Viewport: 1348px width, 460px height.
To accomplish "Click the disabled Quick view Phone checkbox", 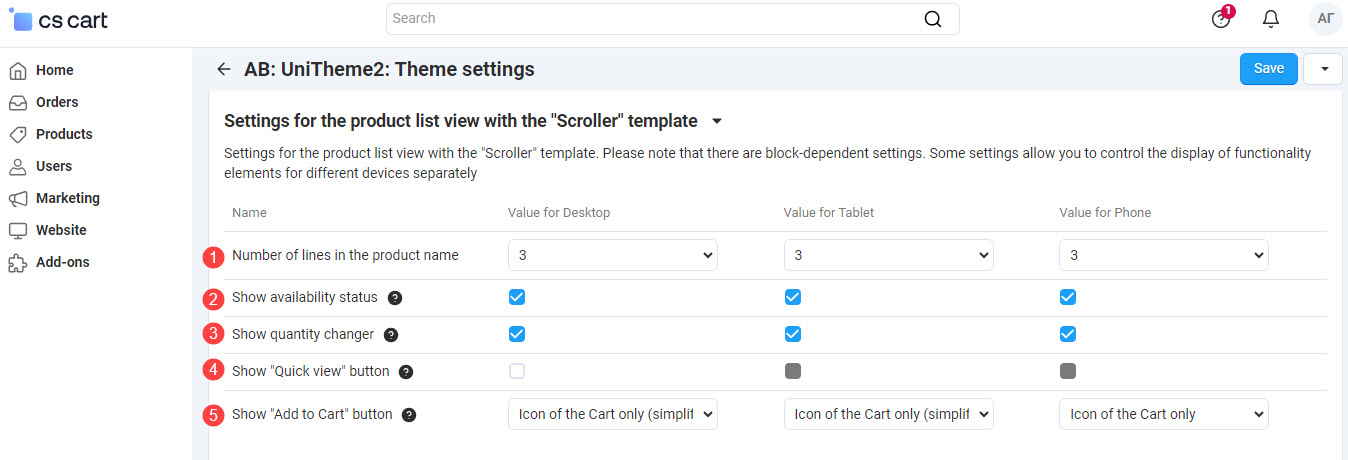I will (1068, 371).
